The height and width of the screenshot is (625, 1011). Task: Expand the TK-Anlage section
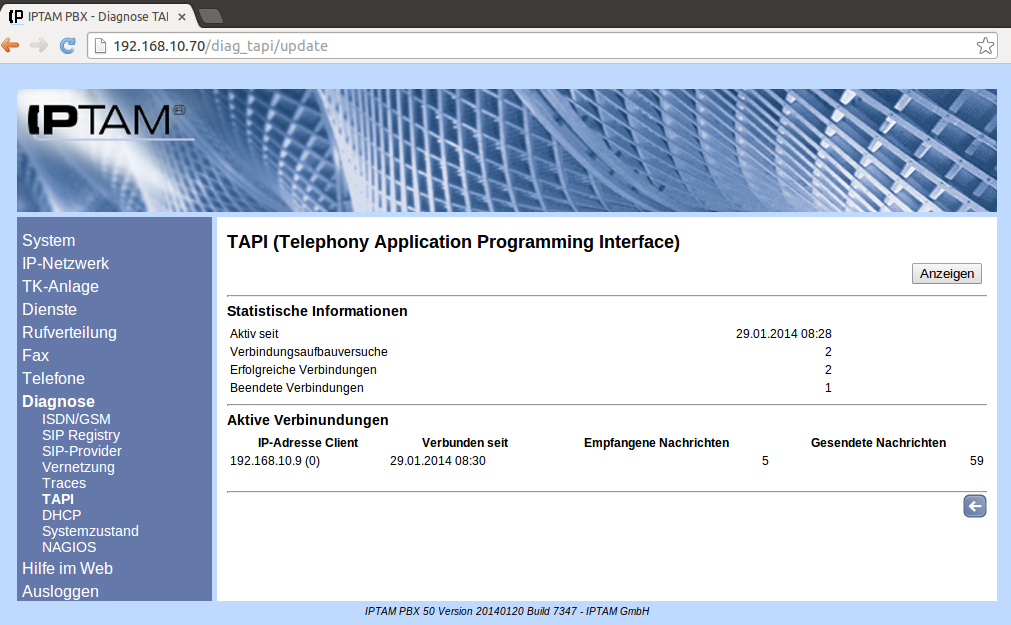click(60, 287)
